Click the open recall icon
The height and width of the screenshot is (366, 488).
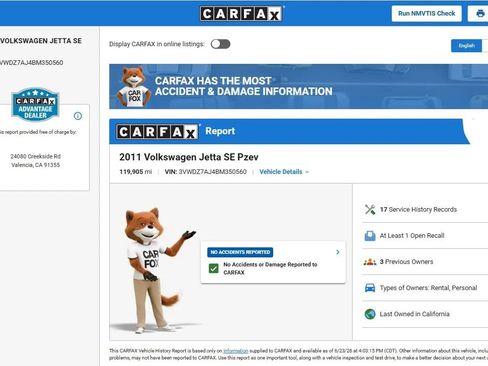370,236
